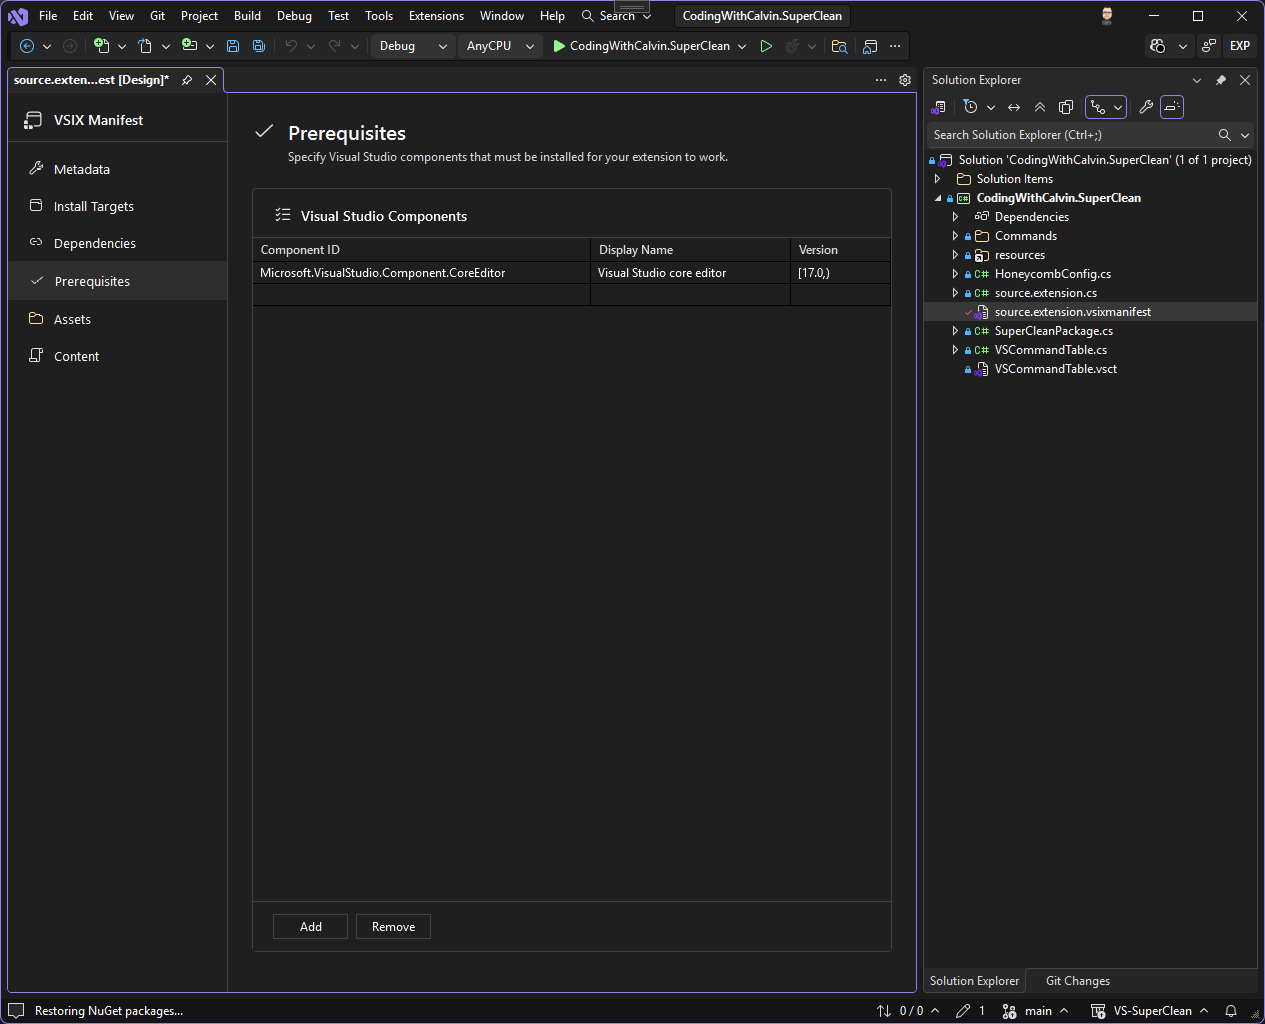Click the GitHub Copilot icon

click(1158, 46)
